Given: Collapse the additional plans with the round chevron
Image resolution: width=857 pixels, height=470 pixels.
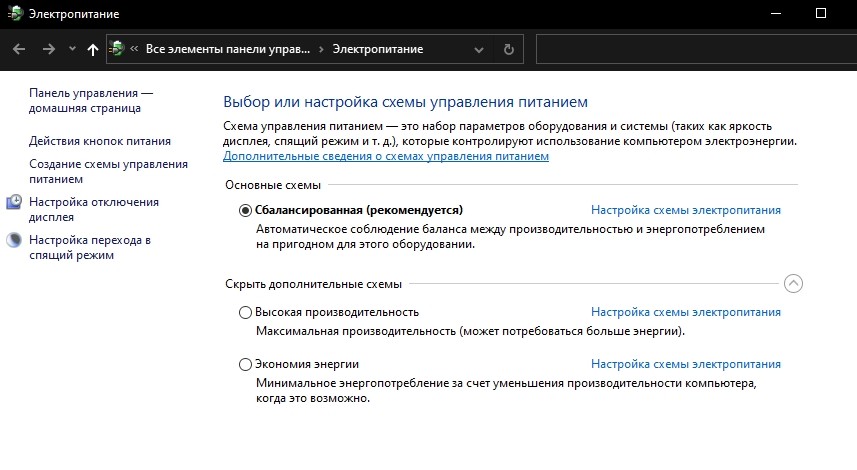Looking at the screenshot, I should click(x=793, y=283).
